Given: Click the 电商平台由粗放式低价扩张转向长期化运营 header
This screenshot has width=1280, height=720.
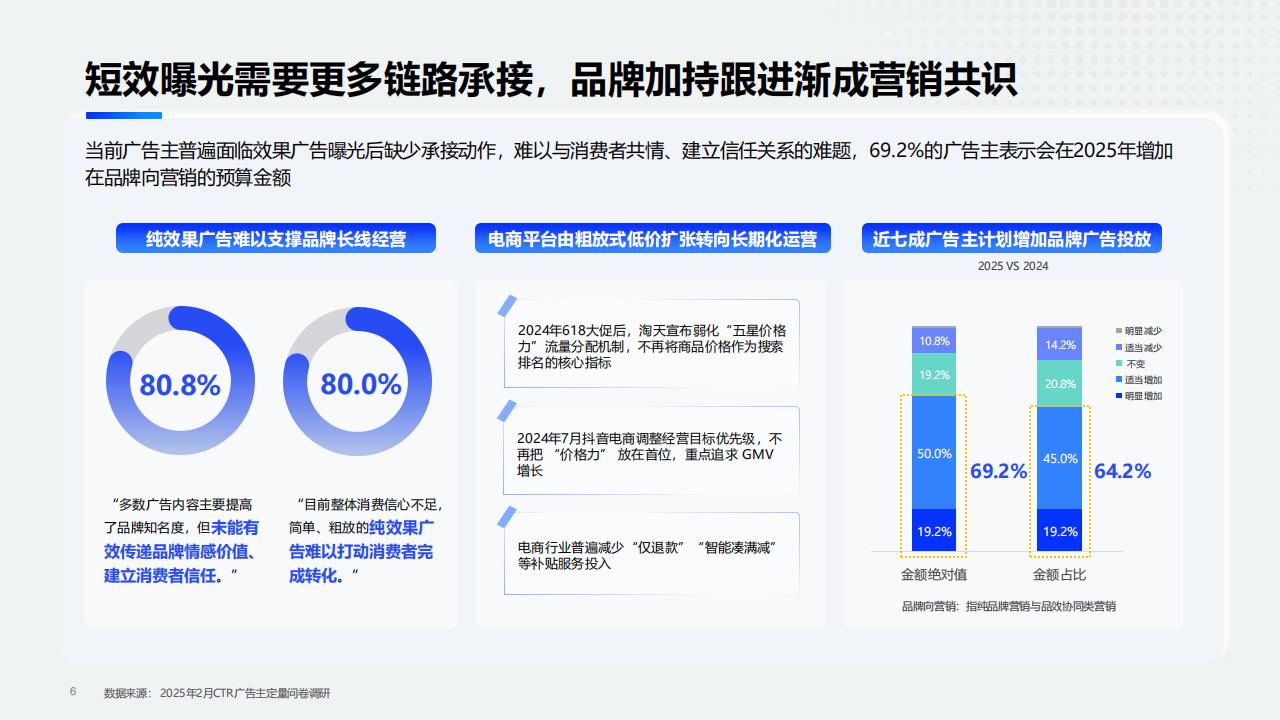Looking at the screenshot, I should [x=653, y=239].
